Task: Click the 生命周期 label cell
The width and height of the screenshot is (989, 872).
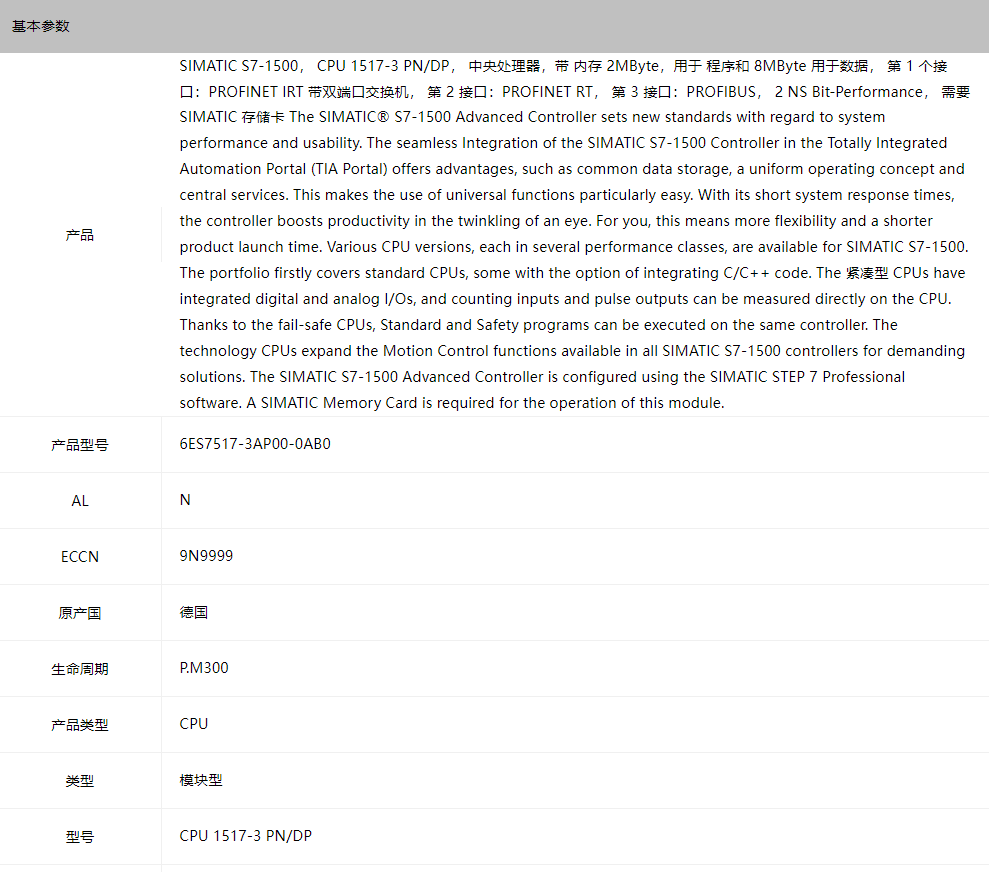Action: coord(80,669)
